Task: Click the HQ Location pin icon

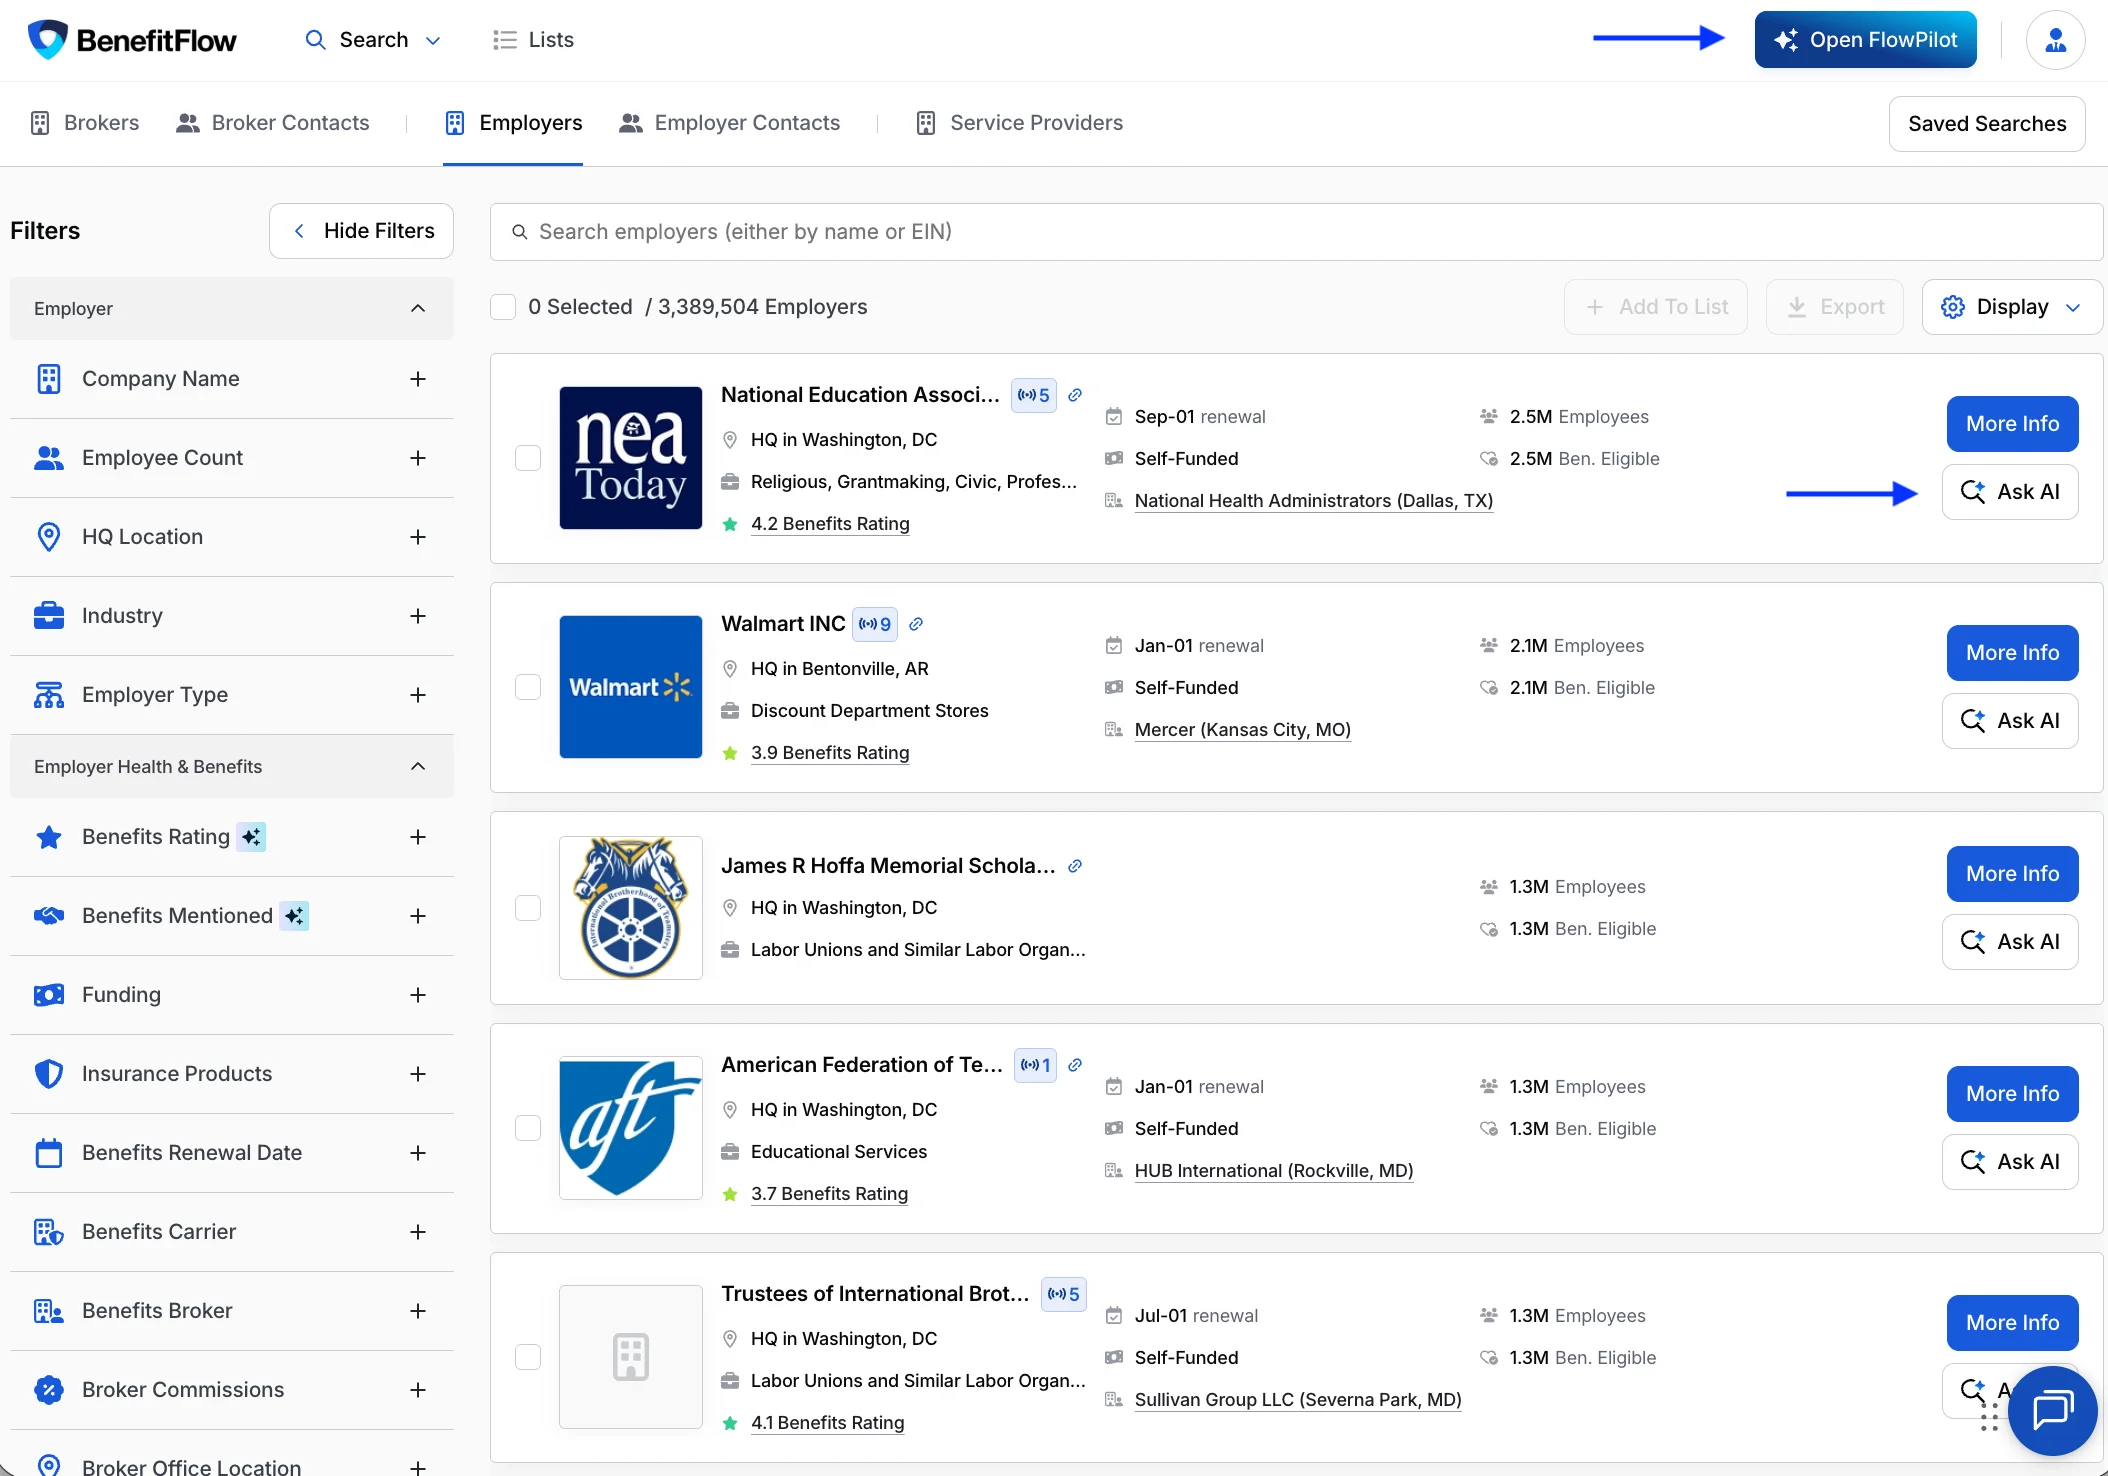Action: click(49, 537)
